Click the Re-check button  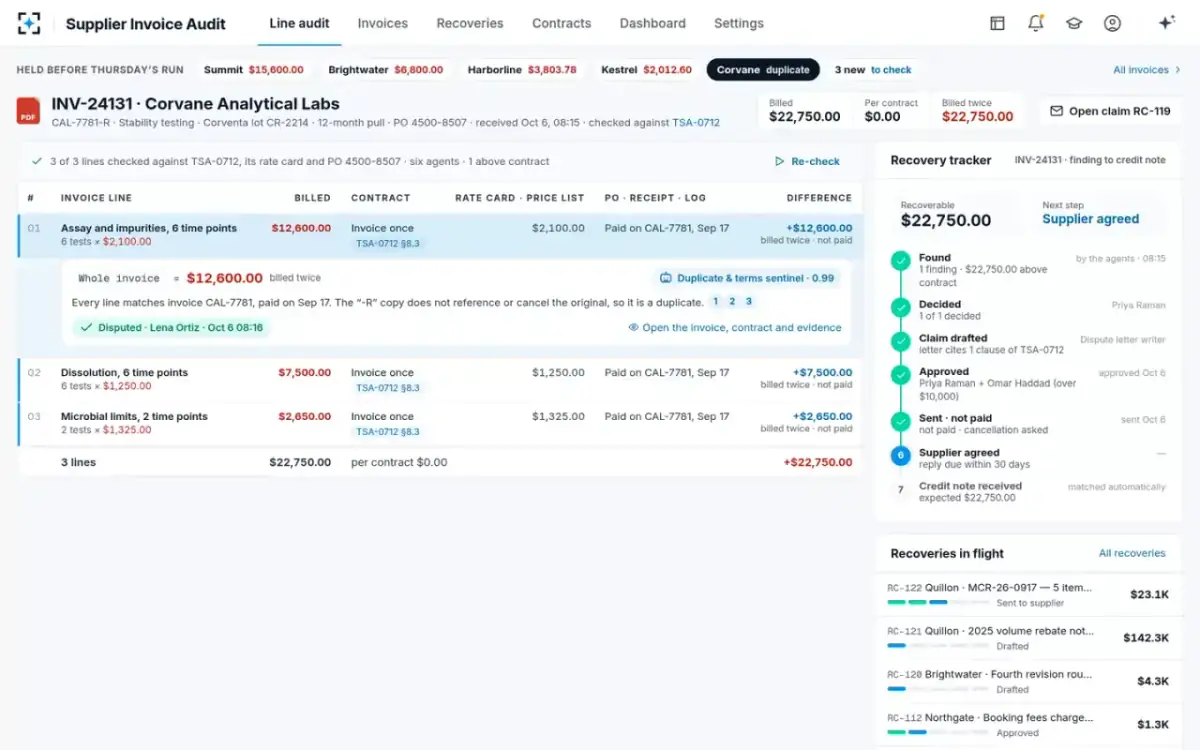(808, 161)
